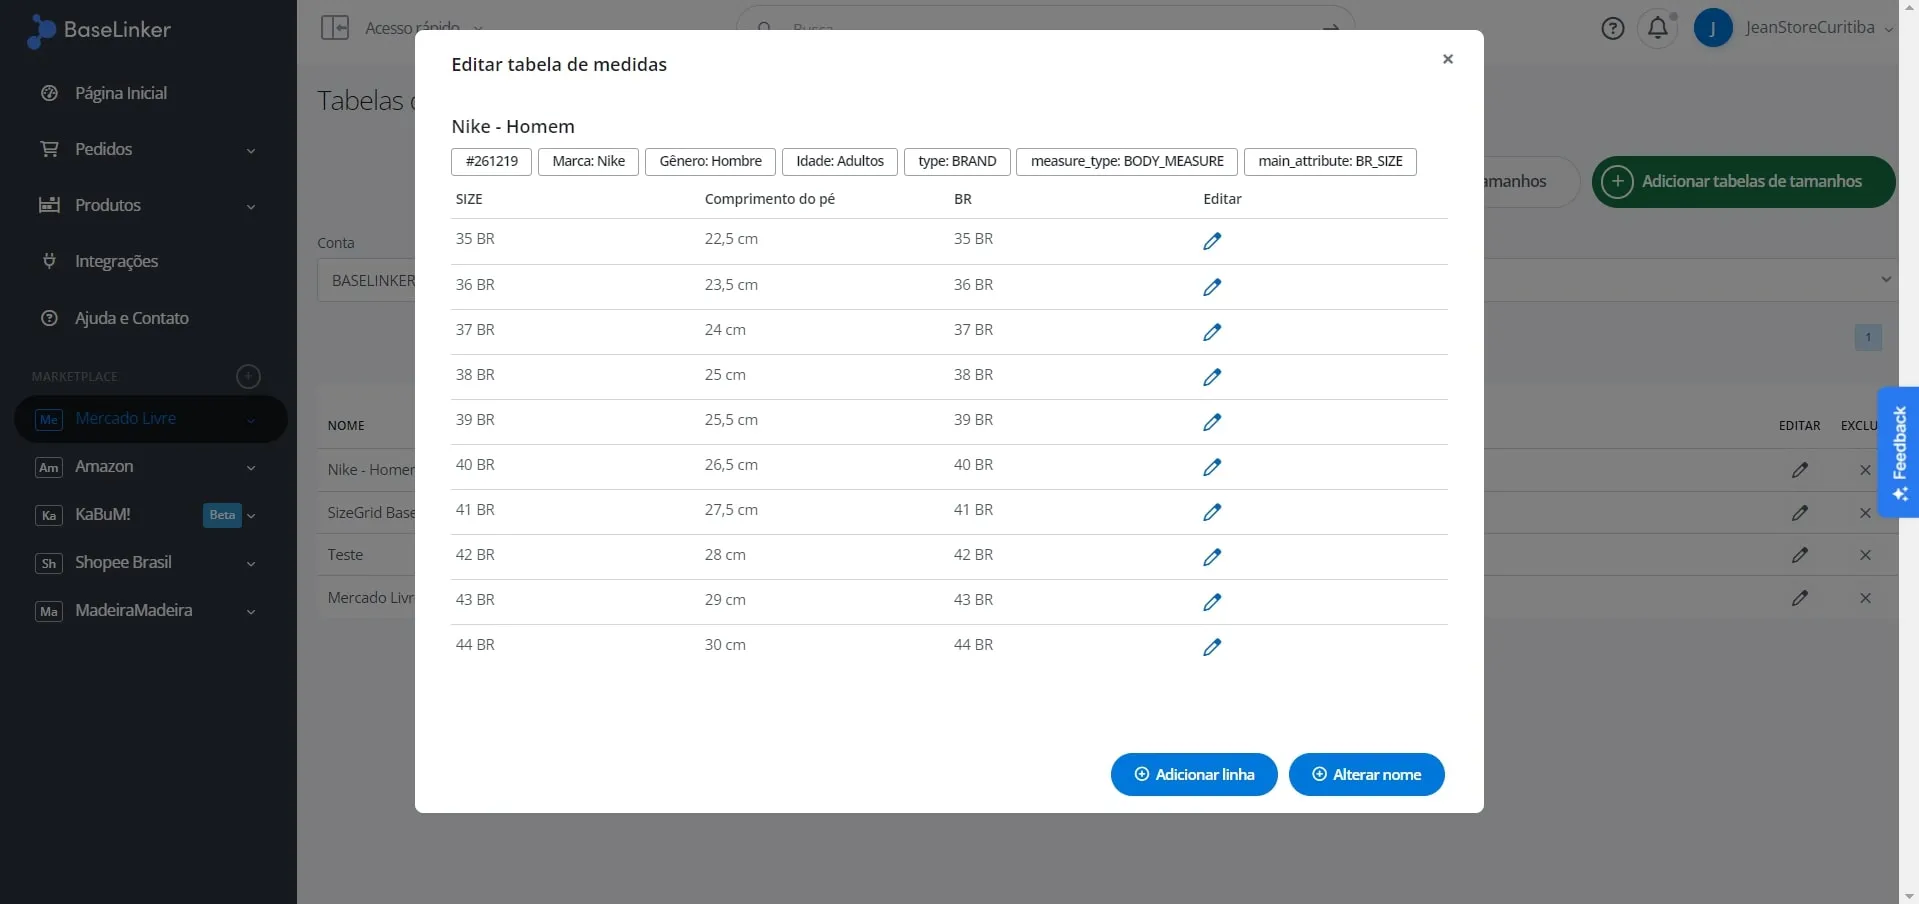Expand Produtos chevron arrow
Screen dimensions: 1919x904
tap(251, 206)
